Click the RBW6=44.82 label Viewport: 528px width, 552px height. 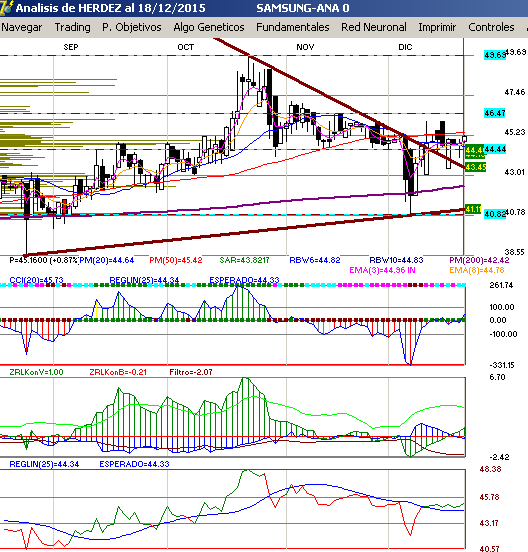point(315,260)
